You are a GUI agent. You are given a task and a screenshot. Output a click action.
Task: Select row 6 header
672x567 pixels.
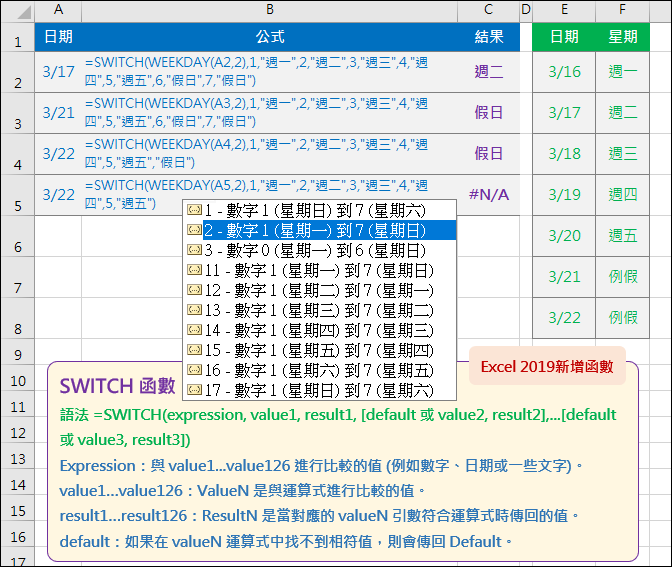18,236
